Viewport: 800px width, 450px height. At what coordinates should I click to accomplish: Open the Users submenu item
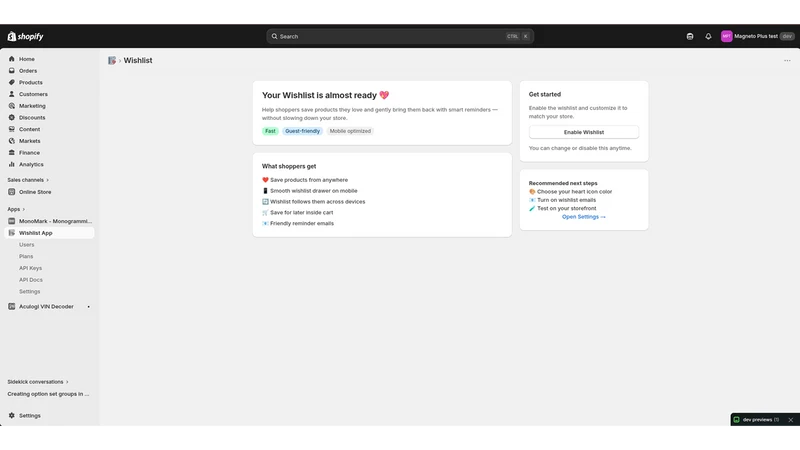point(27,244)
